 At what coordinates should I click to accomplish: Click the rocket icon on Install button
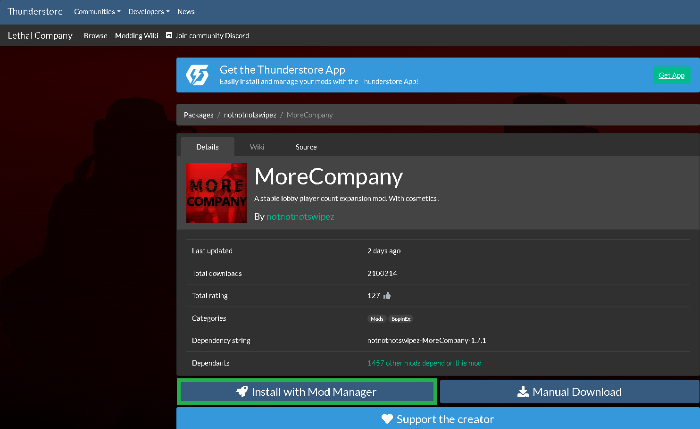tap(242, 392)
